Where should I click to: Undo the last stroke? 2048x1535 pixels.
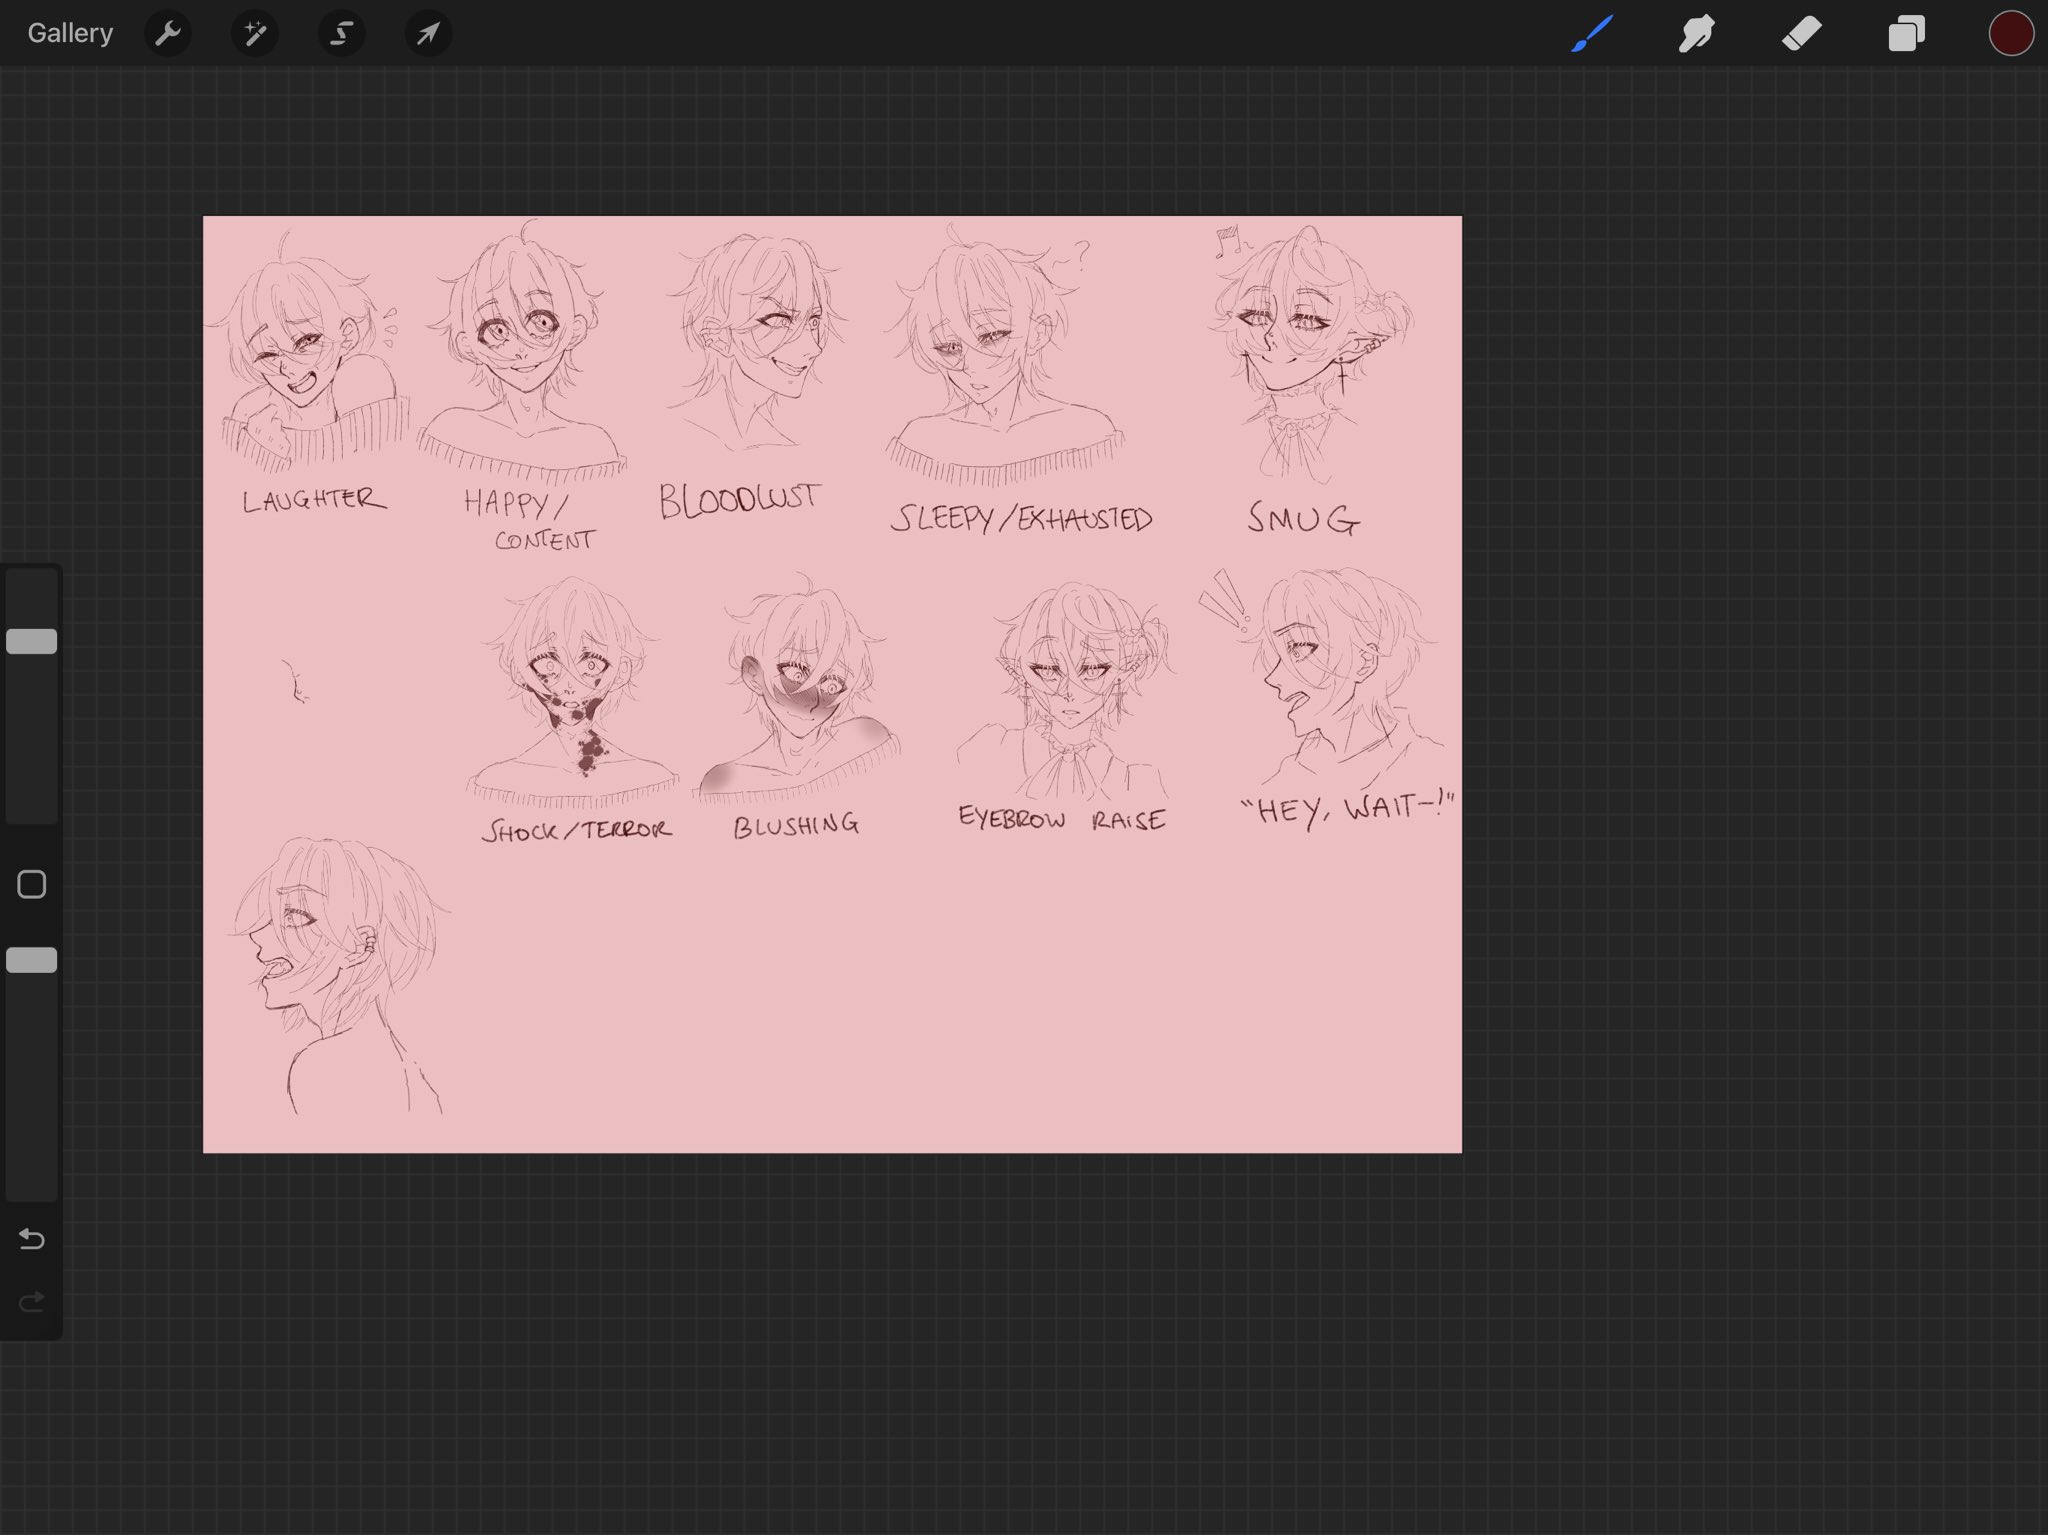pyautogui.click(x=32, y=1239)
